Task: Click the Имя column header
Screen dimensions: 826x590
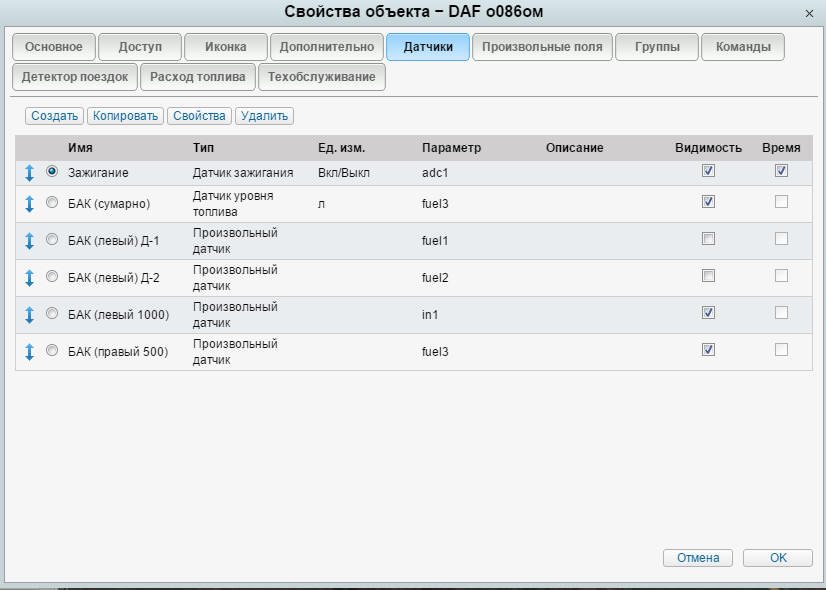Action: [80, 148]
